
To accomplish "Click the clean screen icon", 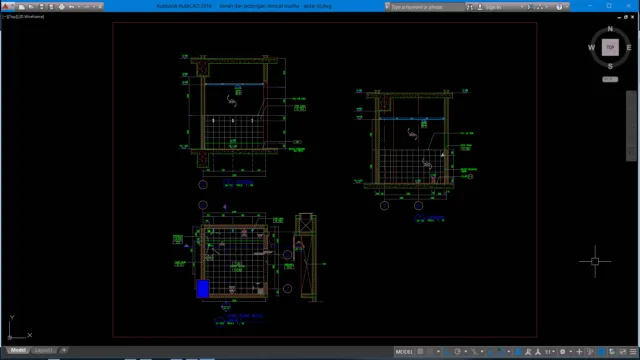I will [x=623, y=352].
